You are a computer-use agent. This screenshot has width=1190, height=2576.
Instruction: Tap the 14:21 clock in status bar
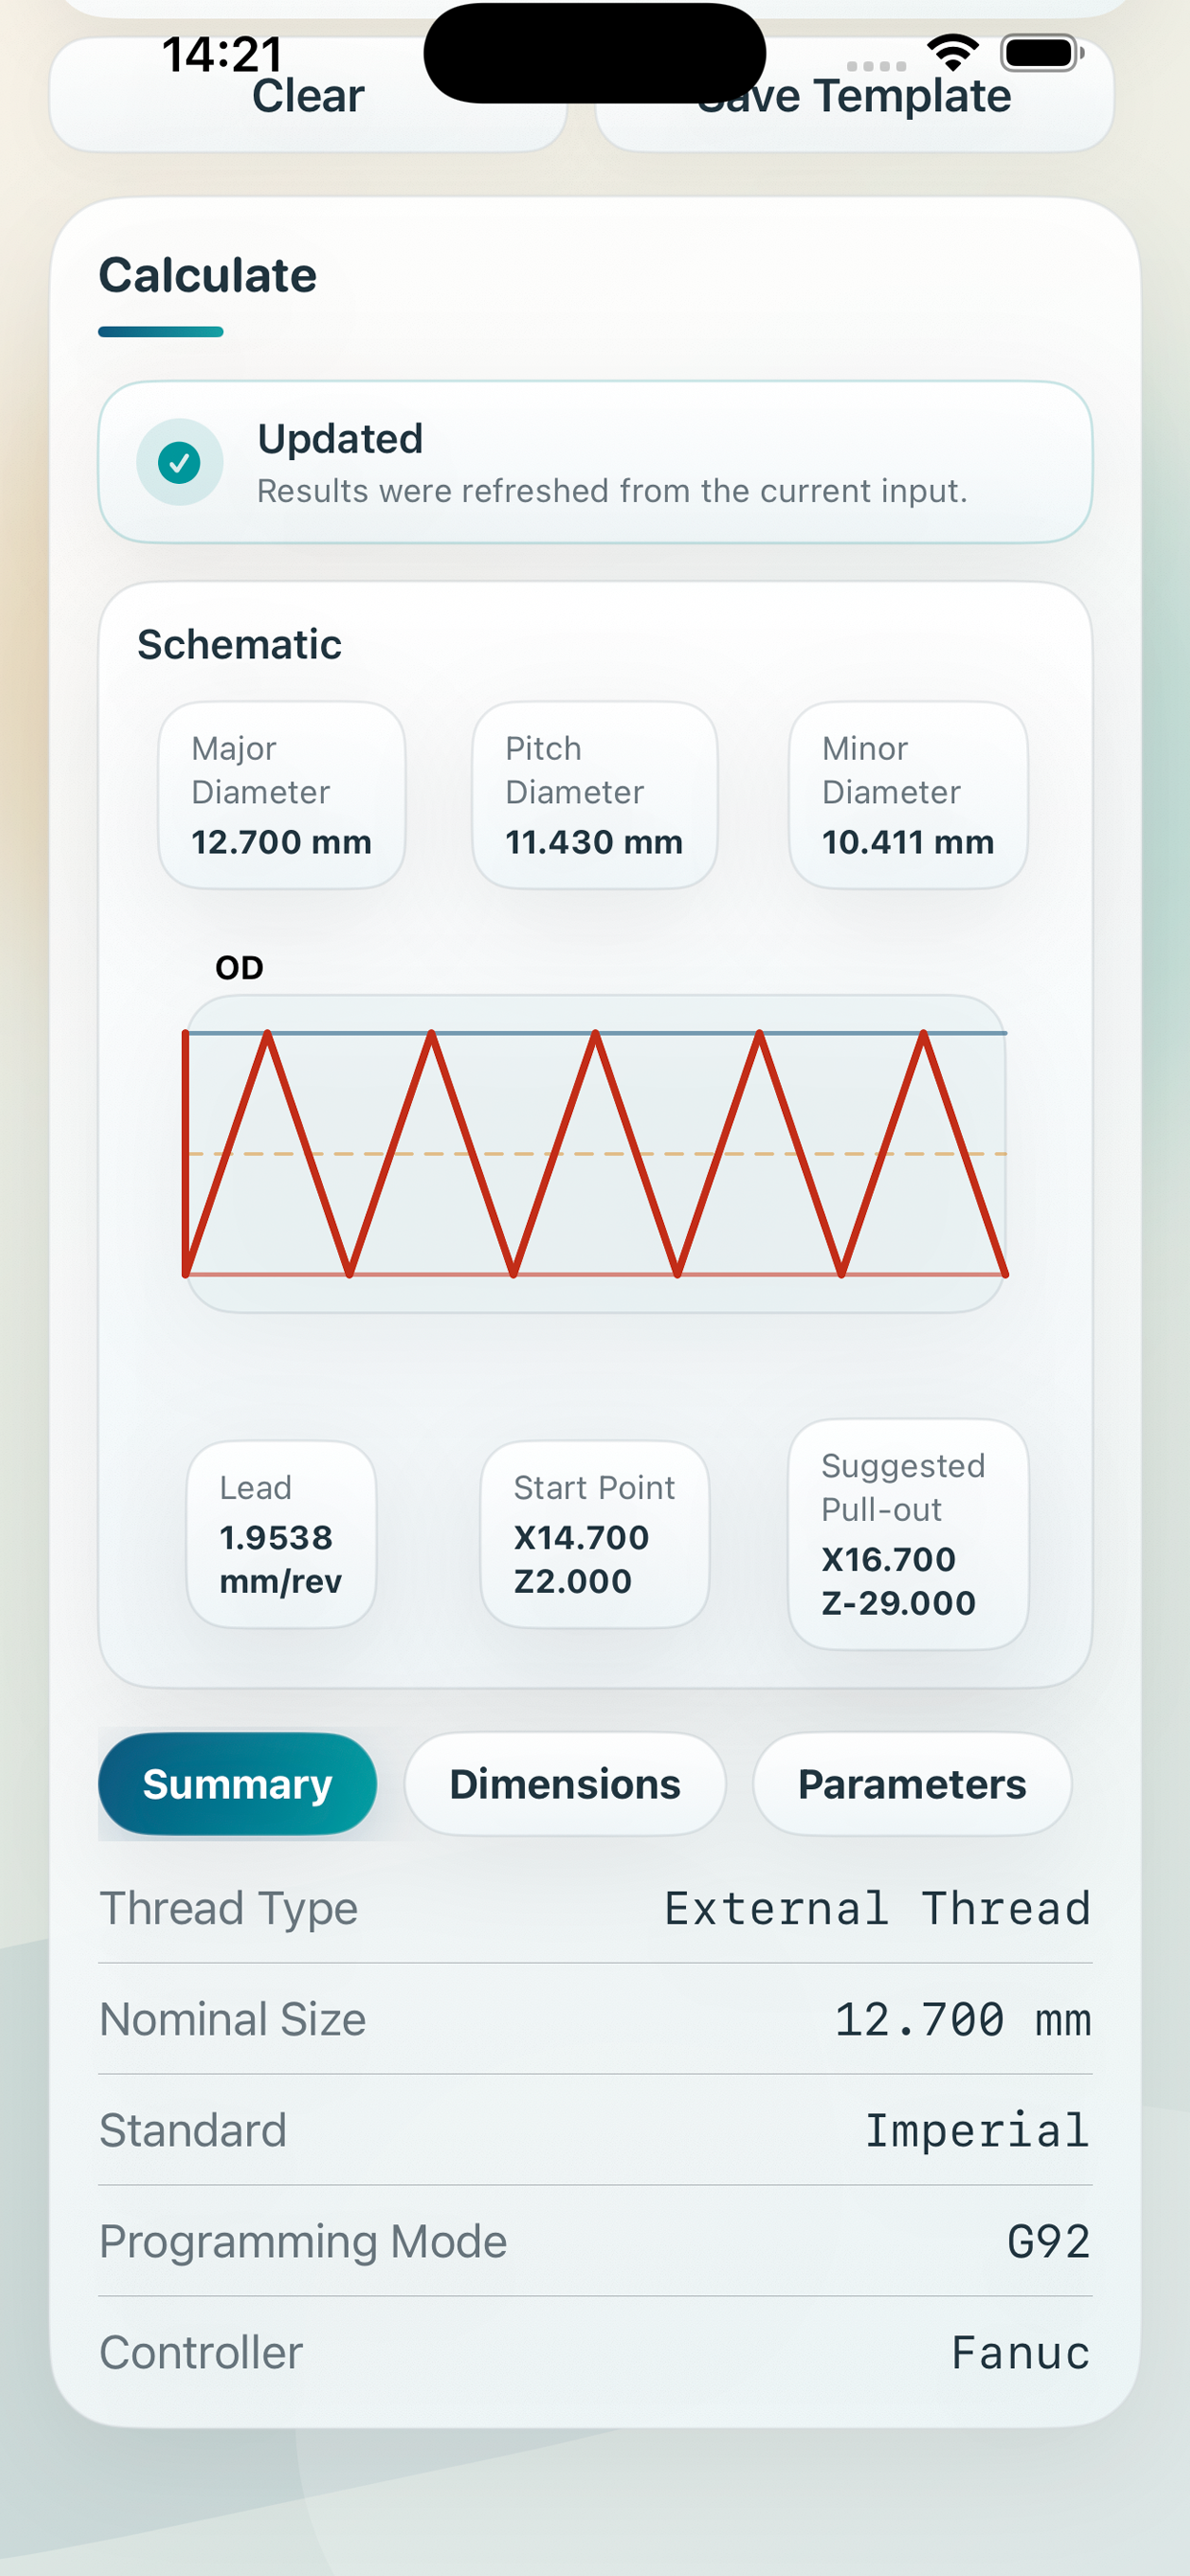pos(223,54)
